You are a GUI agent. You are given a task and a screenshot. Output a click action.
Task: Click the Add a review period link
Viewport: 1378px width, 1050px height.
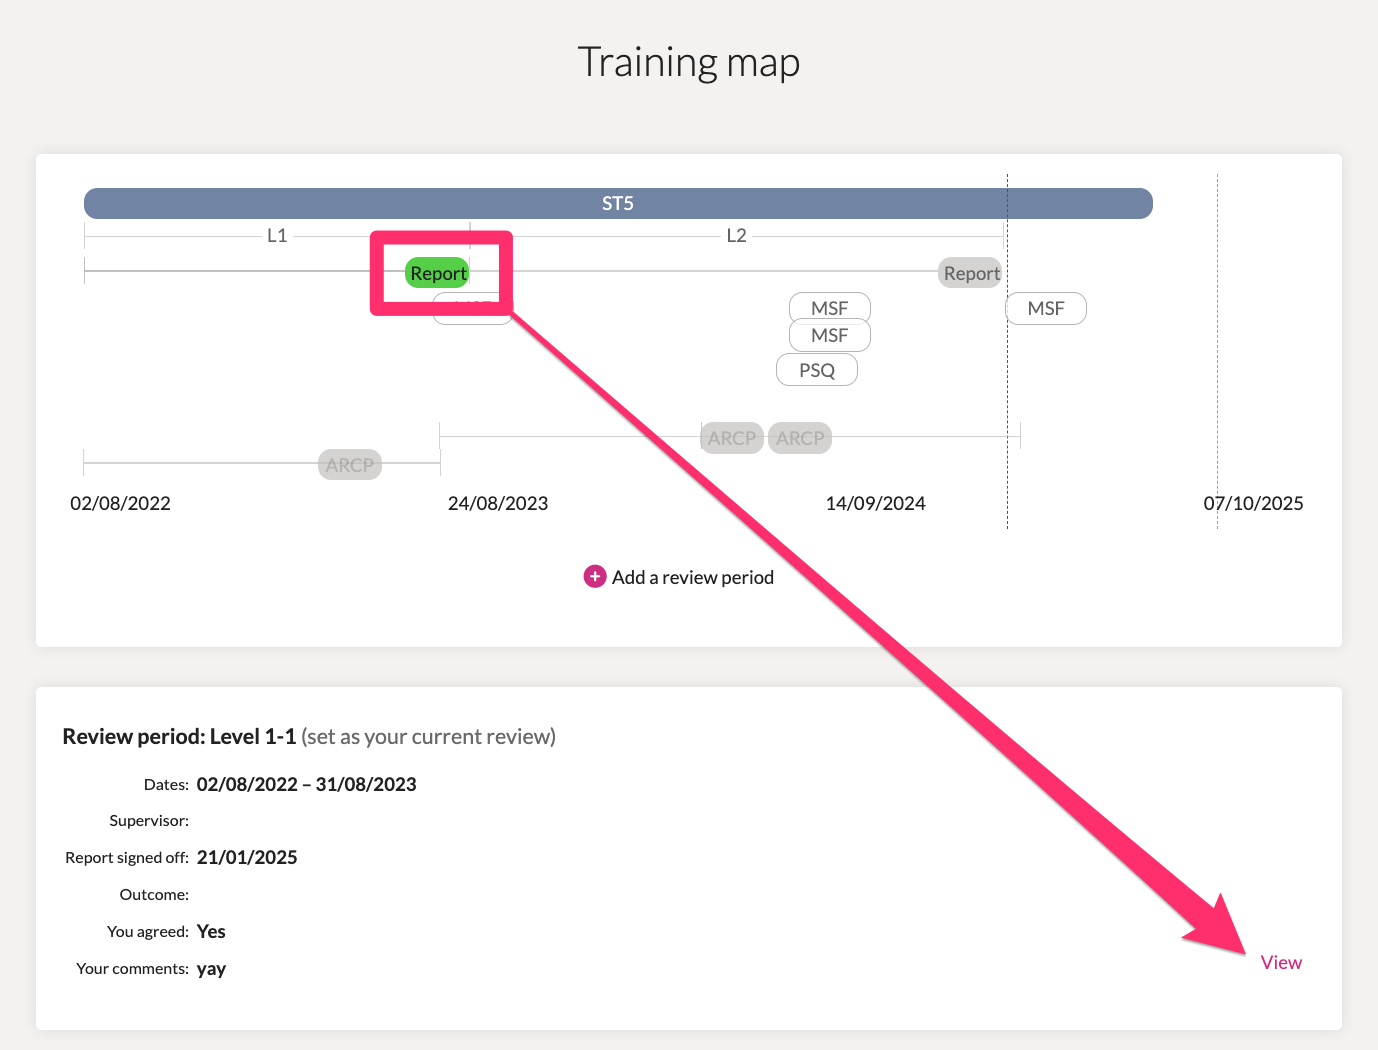pyautogui.click(x=692, y=578)
